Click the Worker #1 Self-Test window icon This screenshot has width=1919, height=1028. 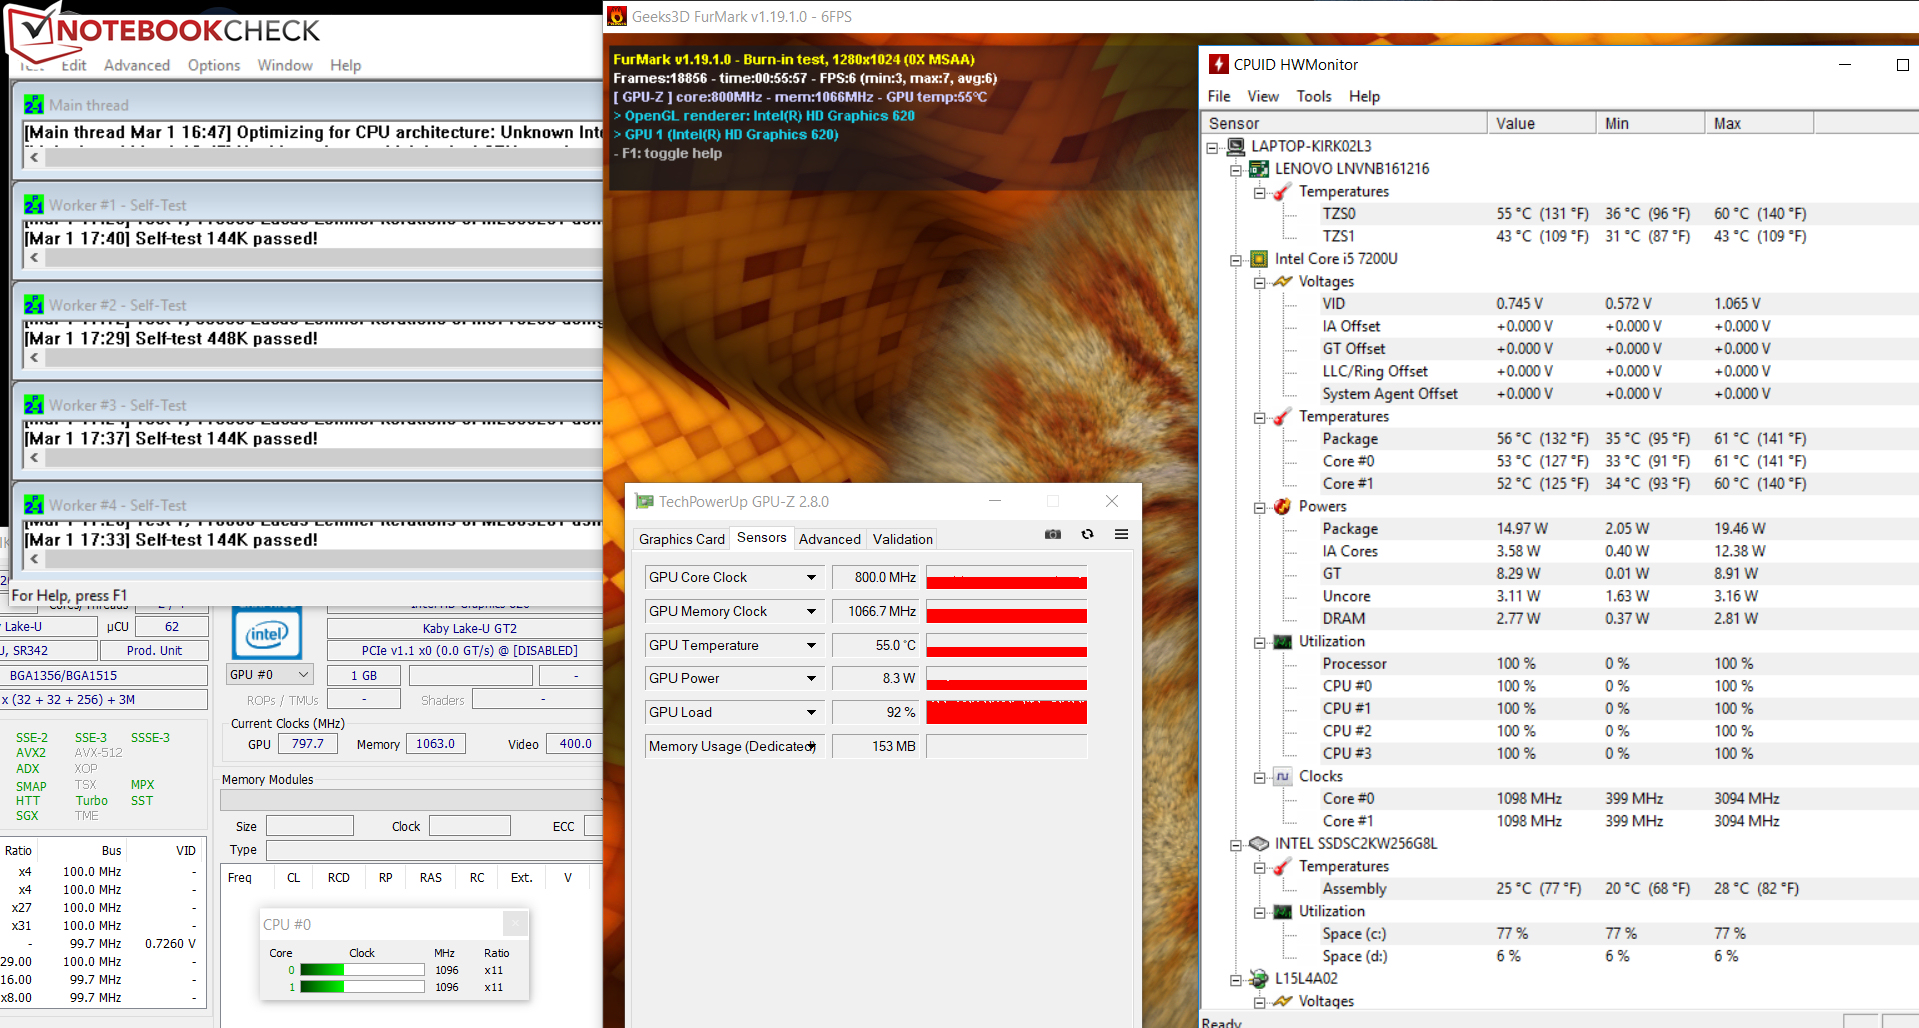coord(34,205)
